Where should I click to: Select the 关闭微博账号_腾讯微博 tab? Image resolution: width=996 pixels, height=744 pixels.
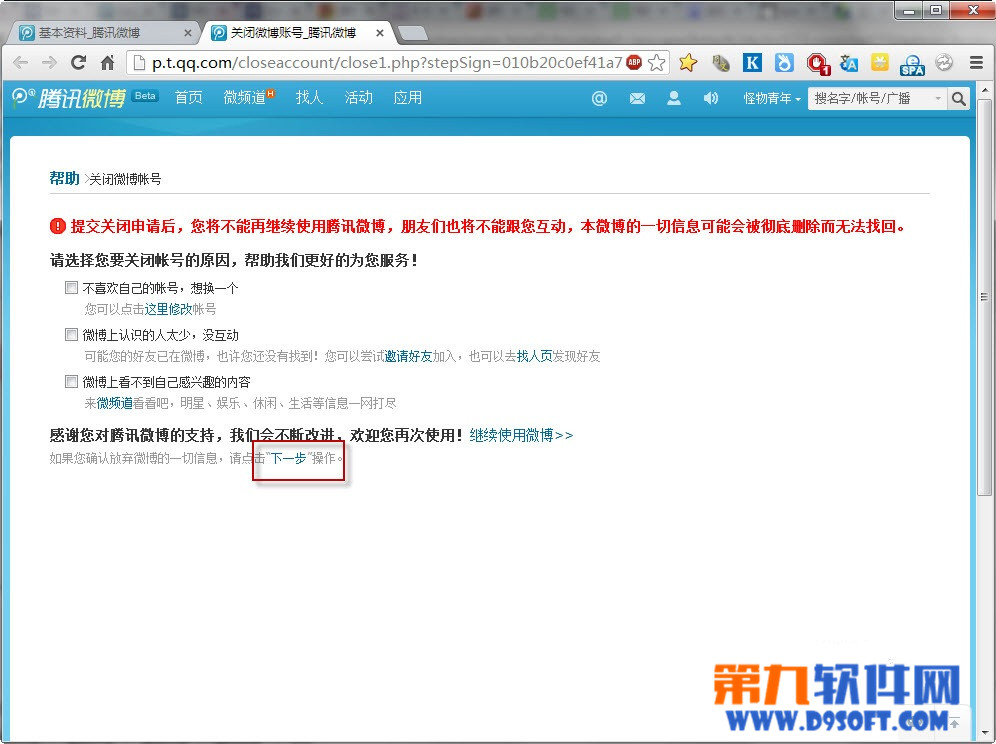coord(299,33)
